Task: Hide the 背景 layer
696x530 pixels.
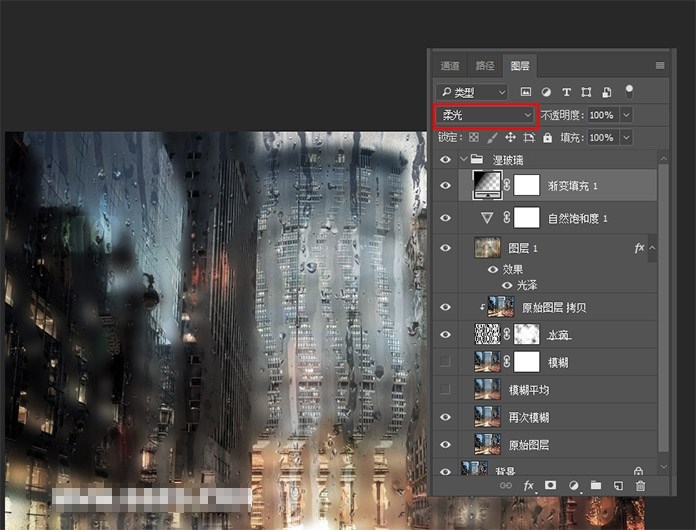Action: [445, 471]
